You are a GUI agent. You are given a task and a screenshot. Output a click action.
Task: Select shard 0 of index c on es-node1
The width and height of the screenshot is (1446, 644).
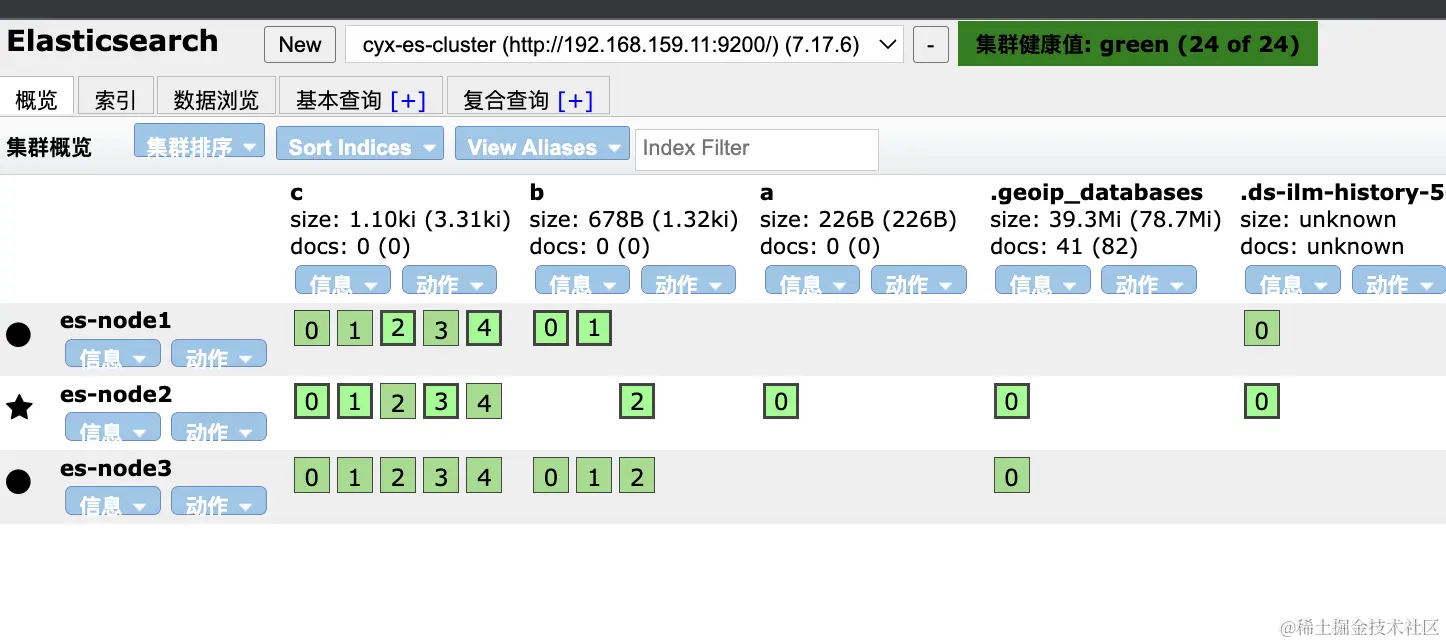click(312, 328)
